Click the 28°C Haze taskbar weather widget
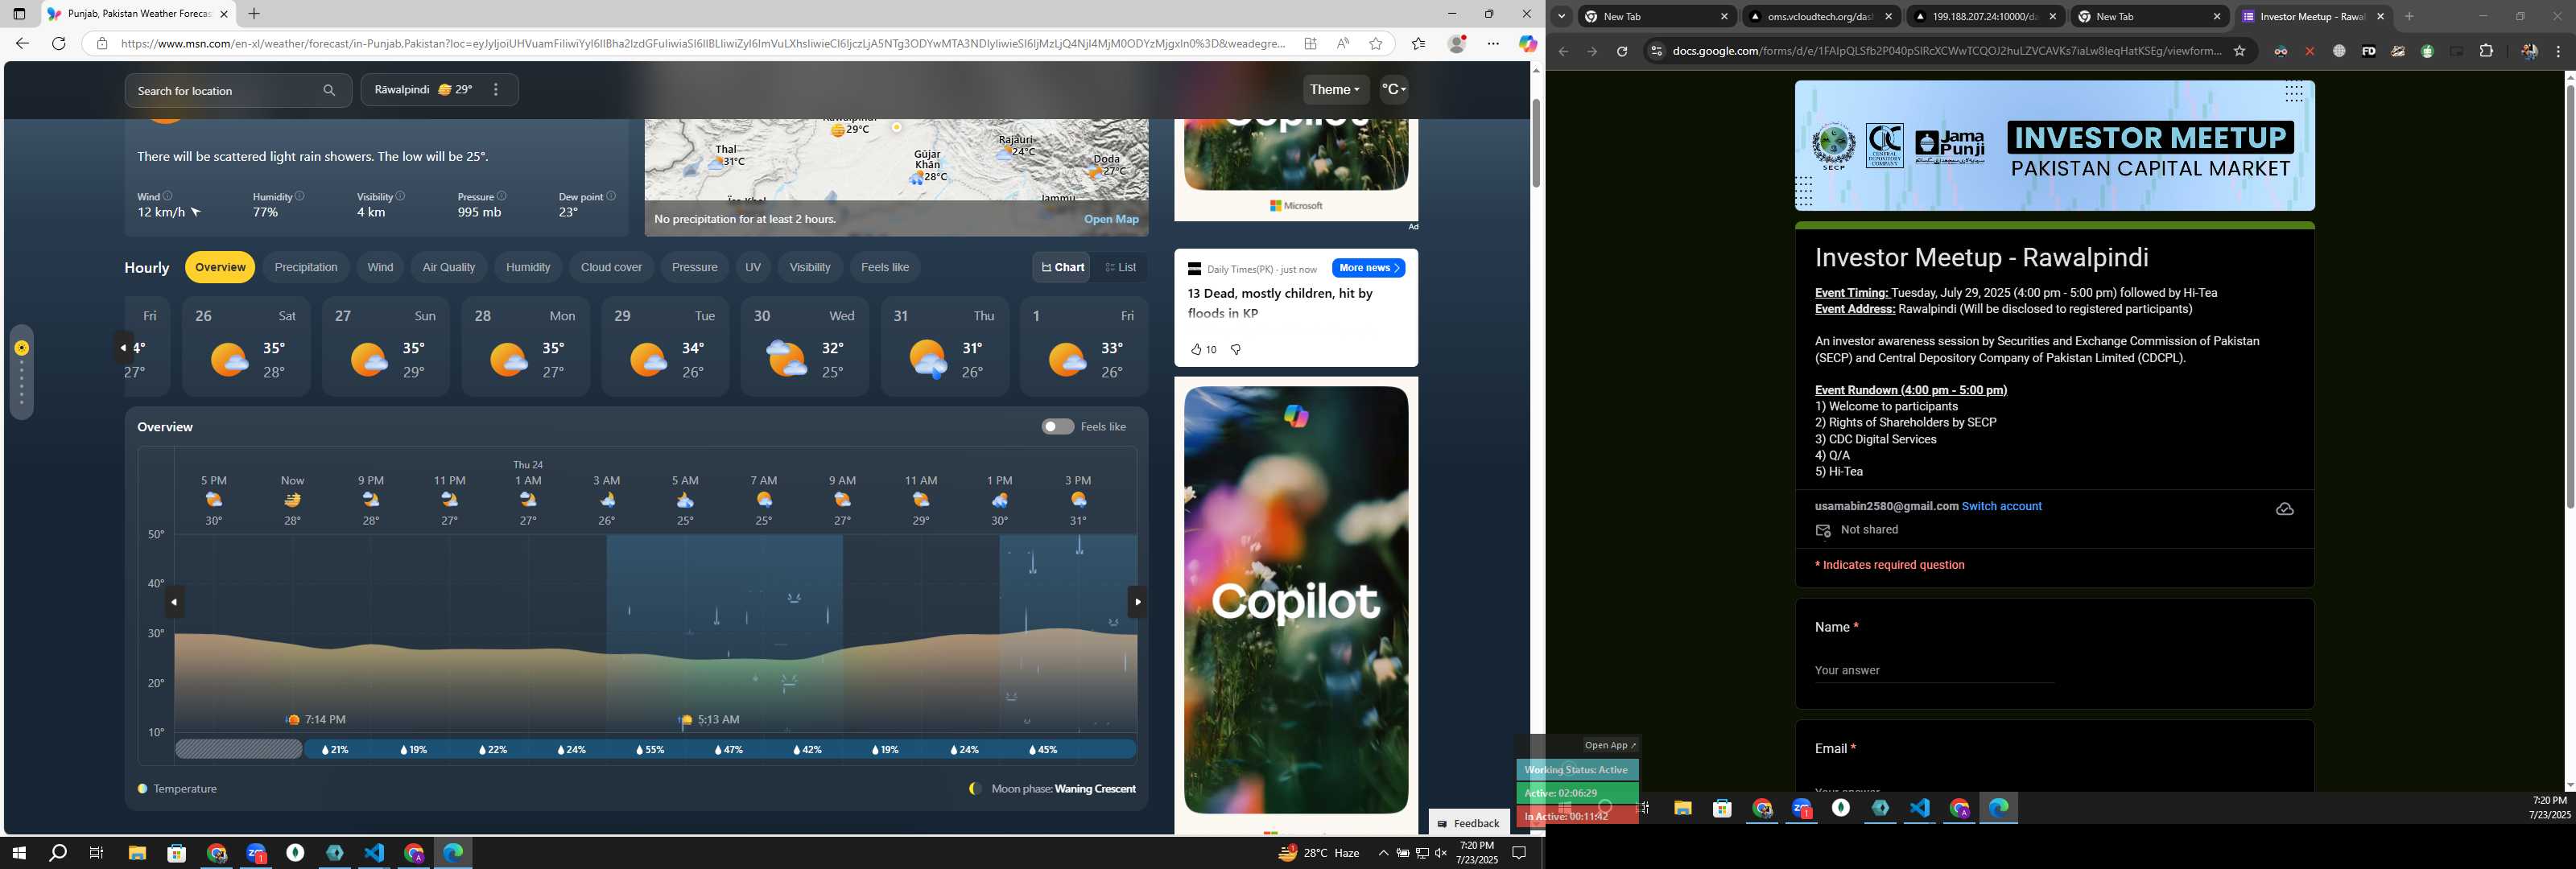The width and height of the screenshot is (2576, 869). pyautogui.click(x=1319, y=853)
